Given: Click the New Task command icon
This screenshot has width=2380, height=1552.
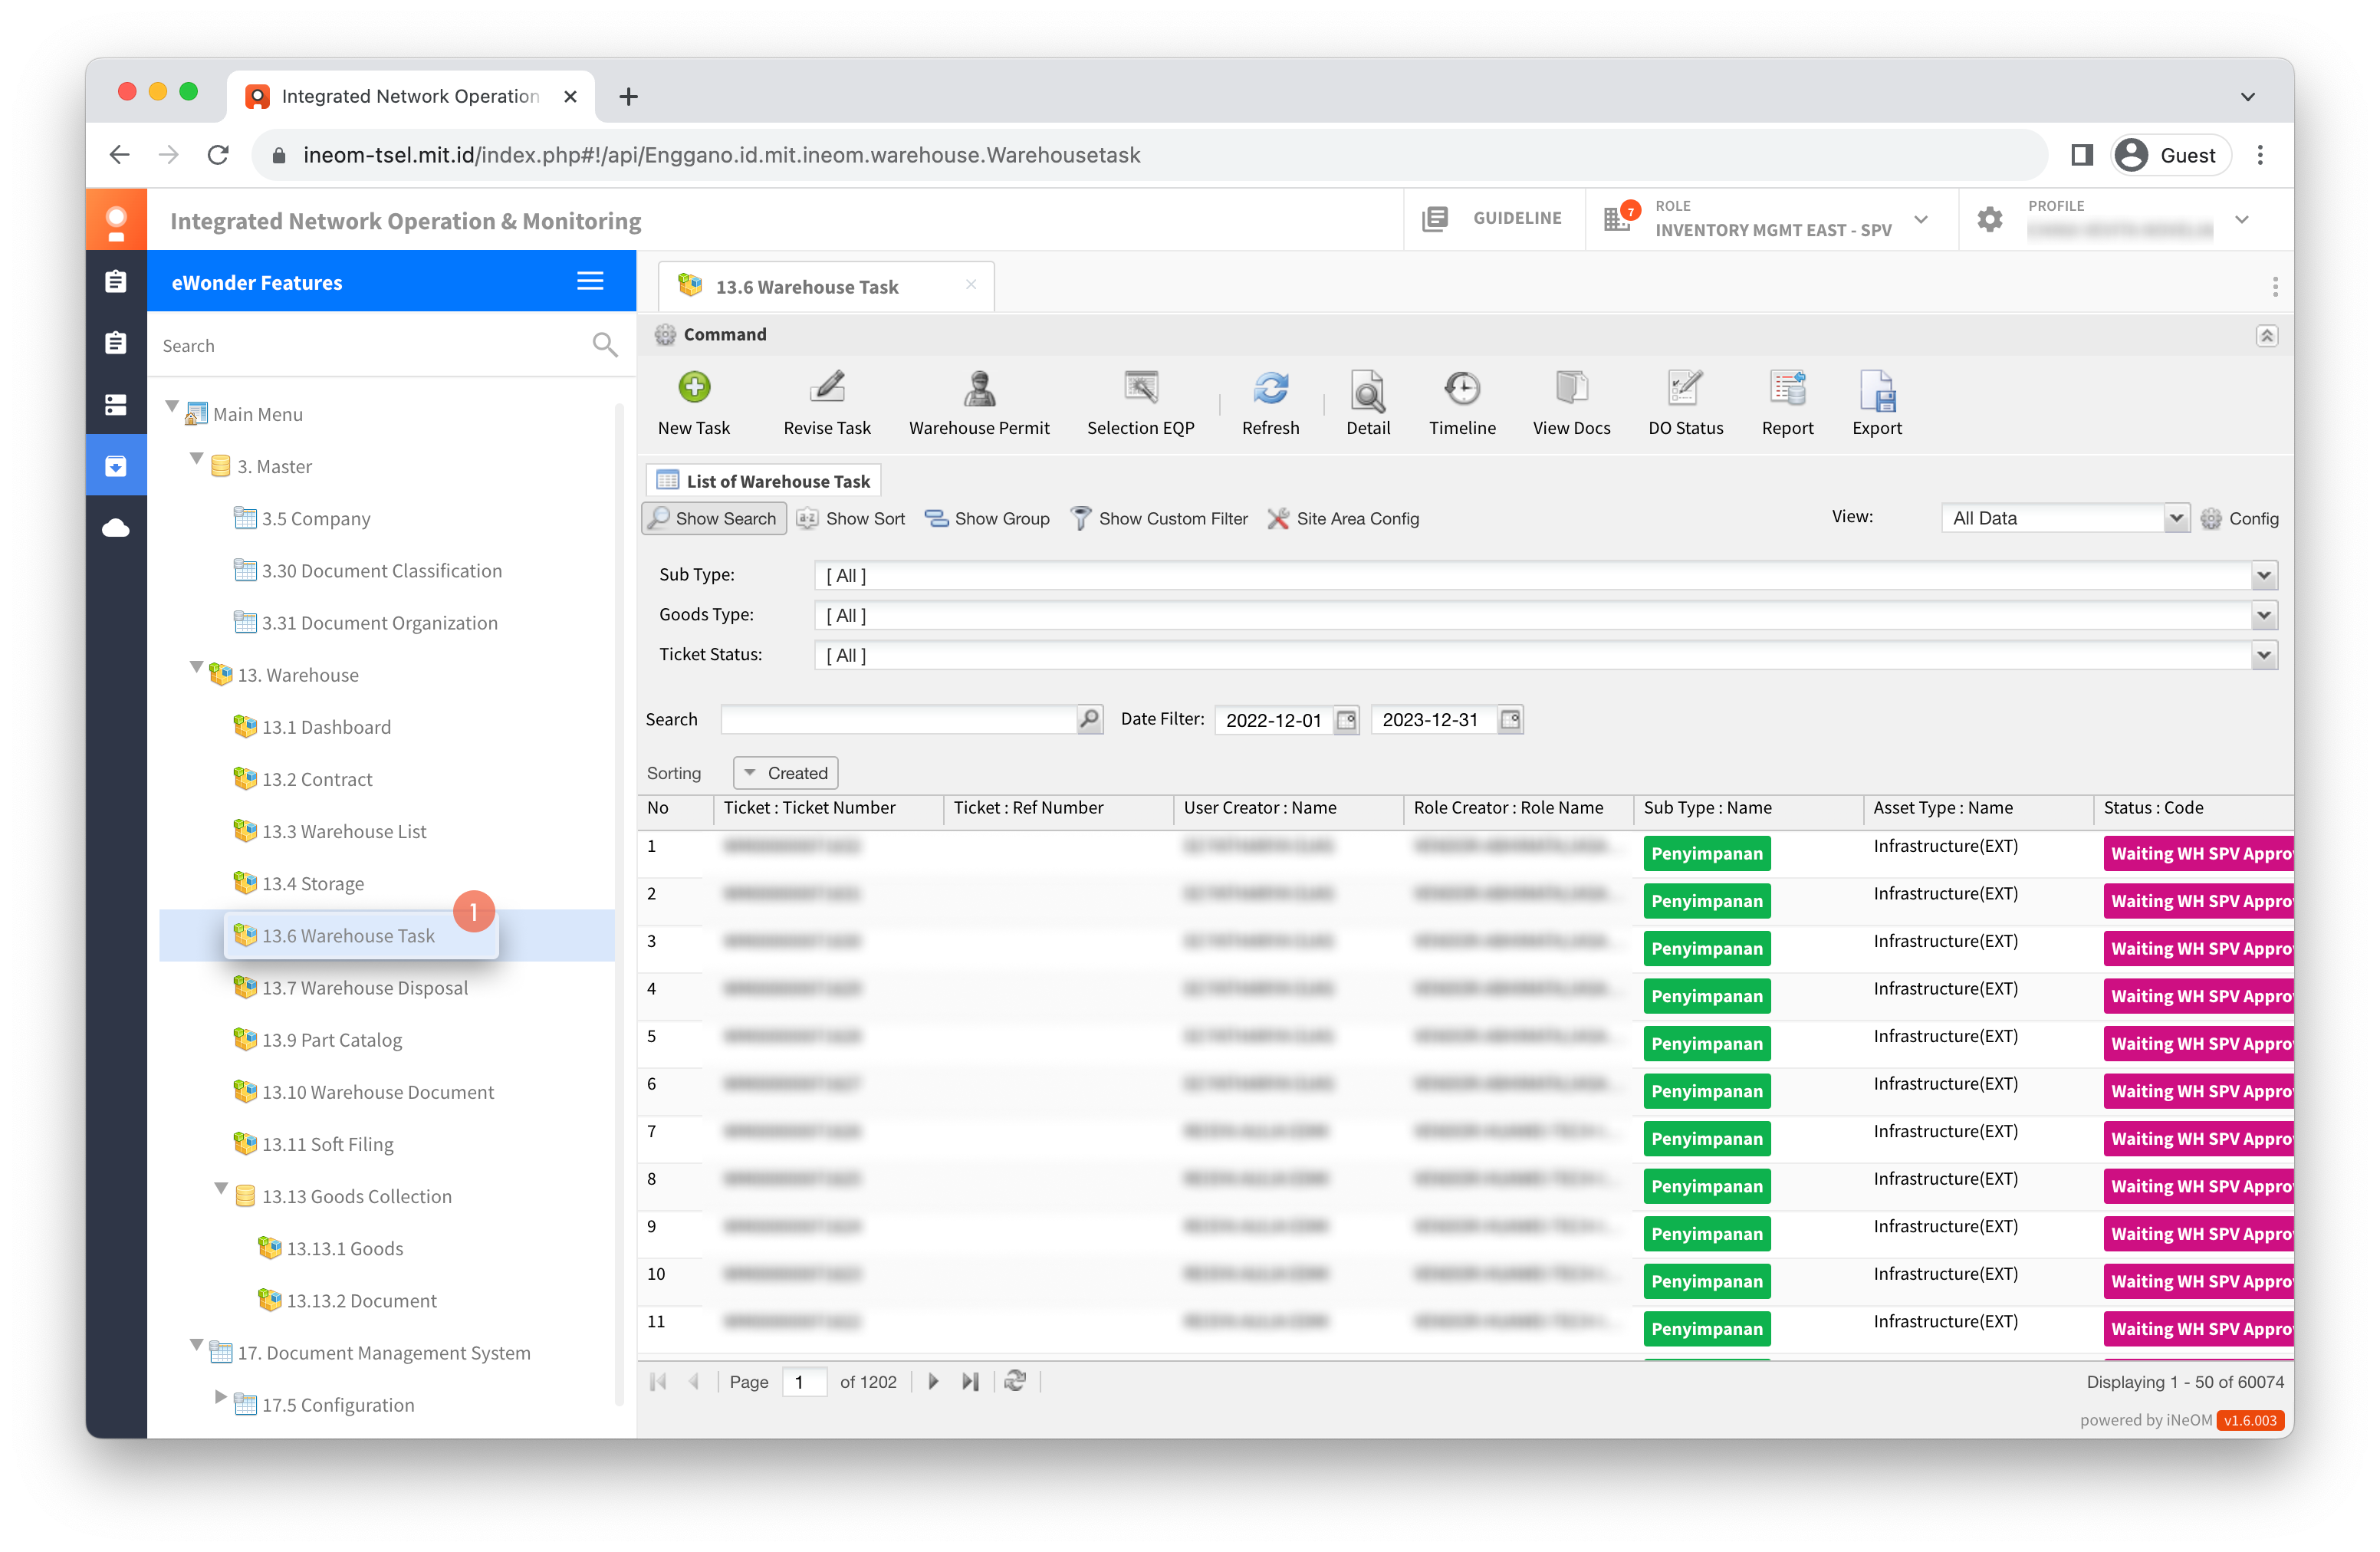Looking at the screenshot, I should point(694,387).
